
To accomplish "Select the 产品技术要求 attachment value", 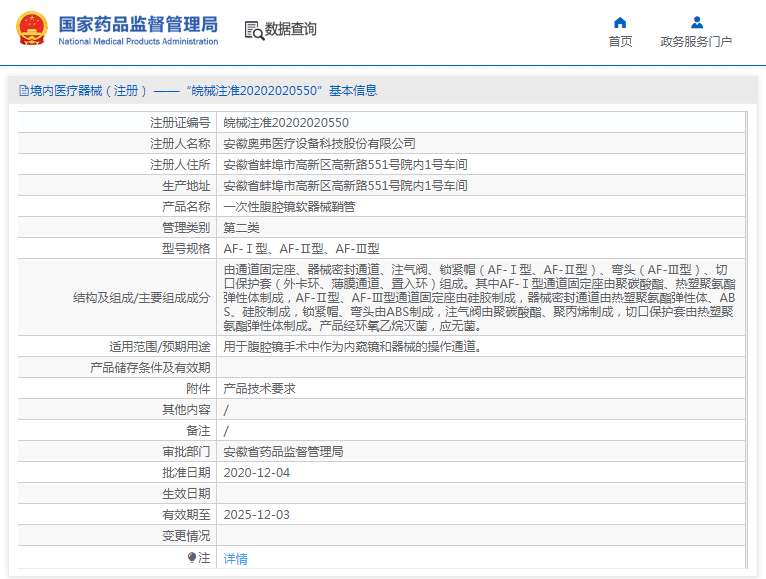I will coord(259,388).
